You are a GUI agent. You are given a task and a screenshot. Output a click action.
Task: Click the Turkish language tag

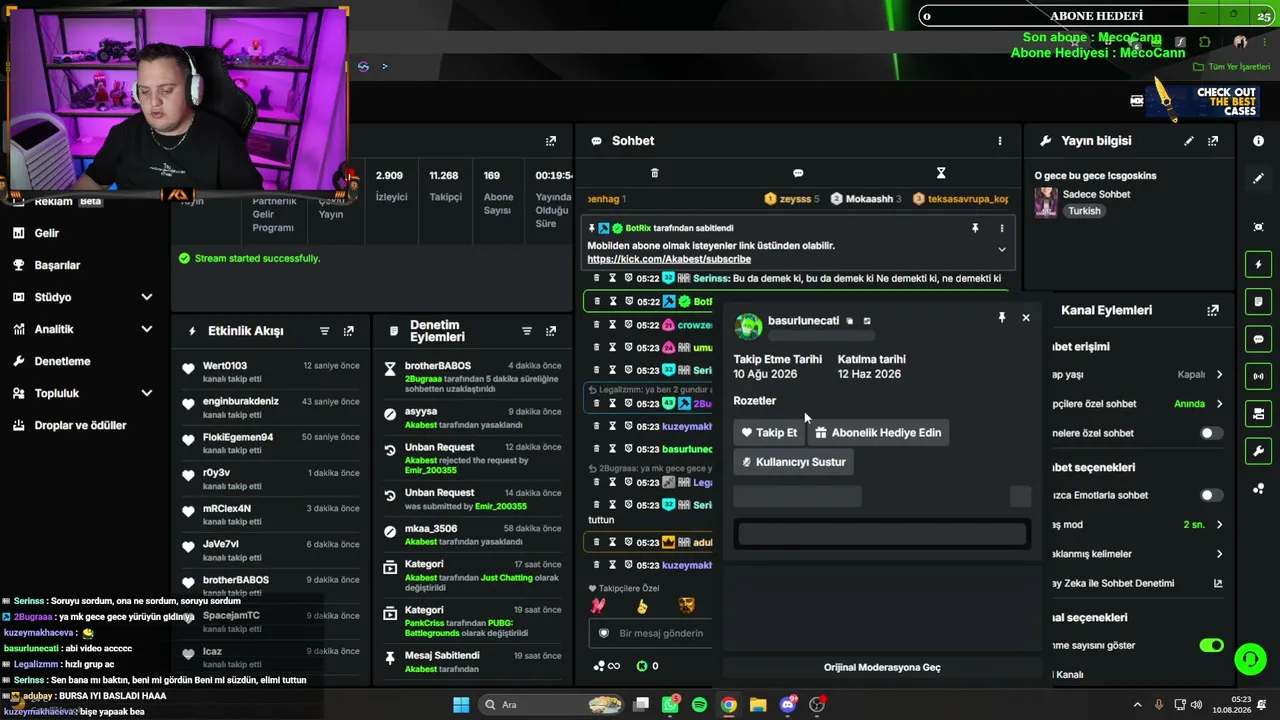pos(1084,211)
